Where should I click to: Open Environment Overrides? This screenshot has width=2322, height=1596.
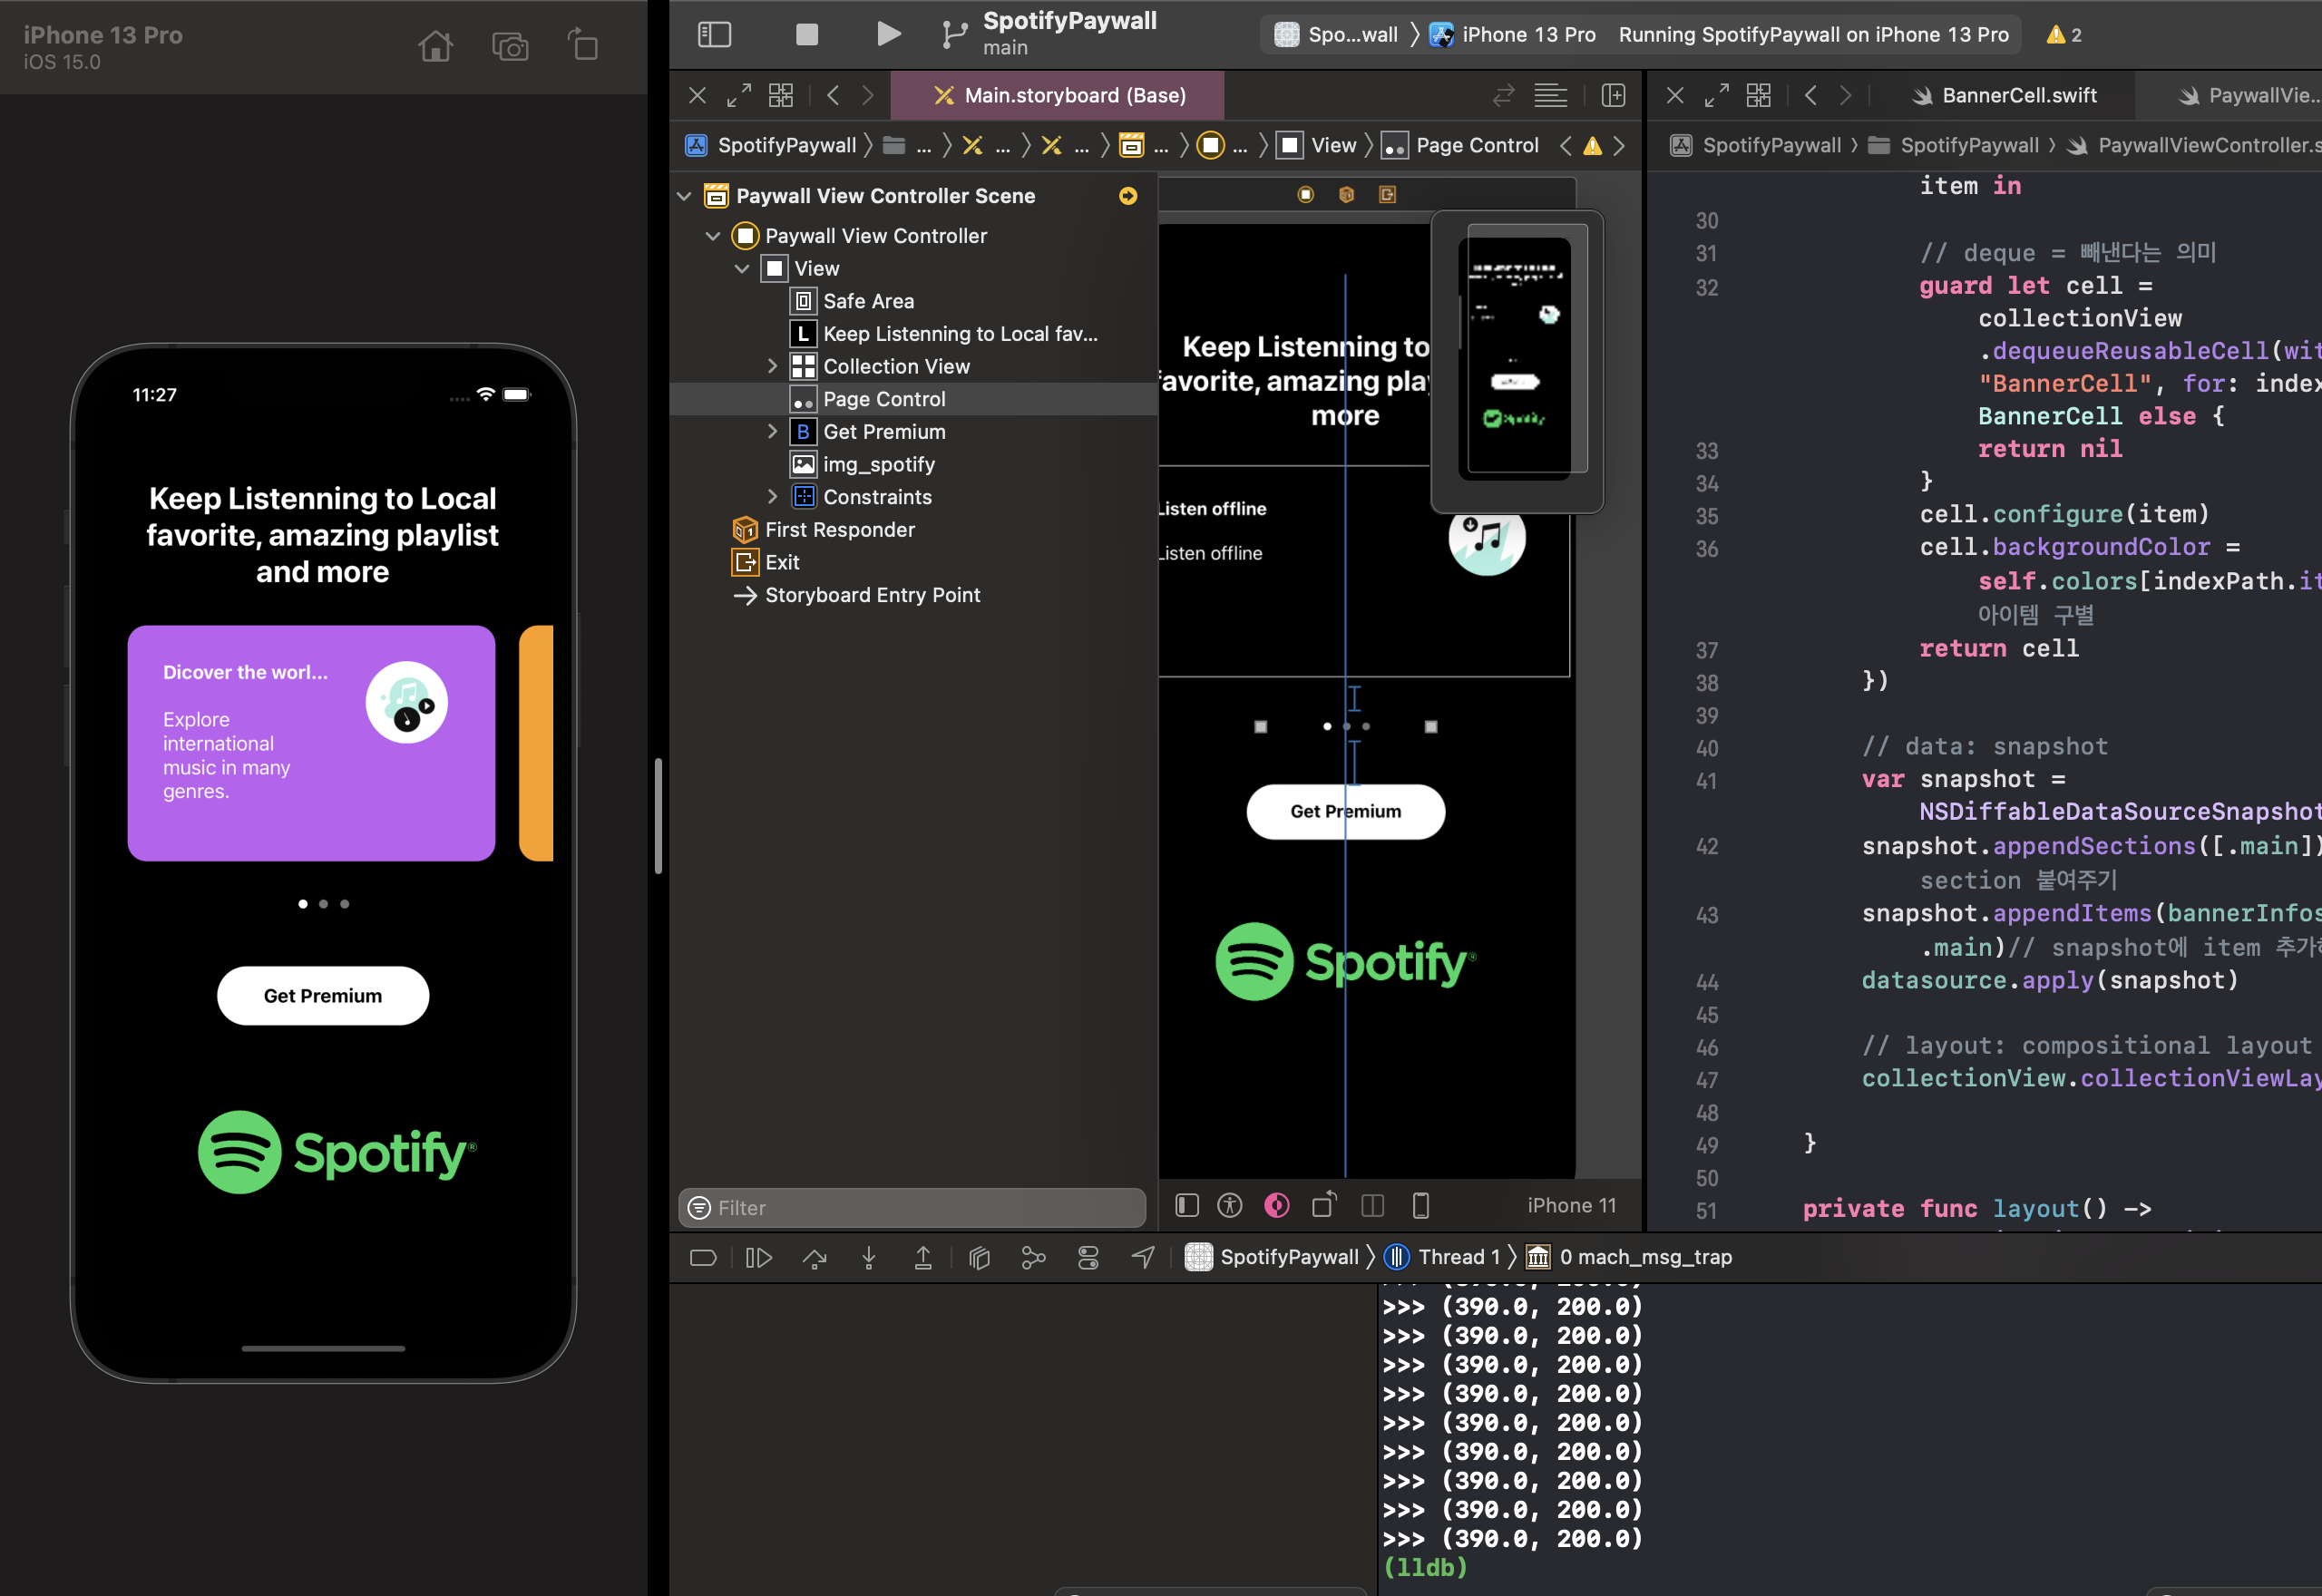tap(1088, 1257)
